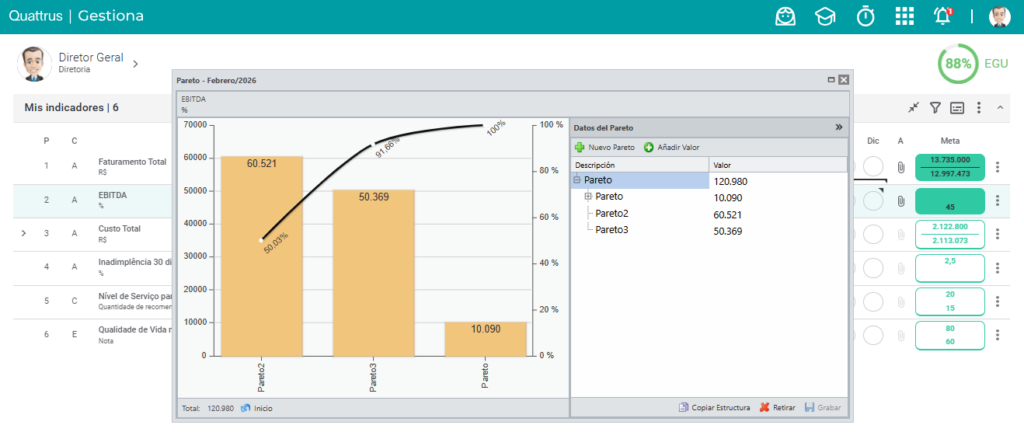Open the support chat face icon

click(786, 16)
